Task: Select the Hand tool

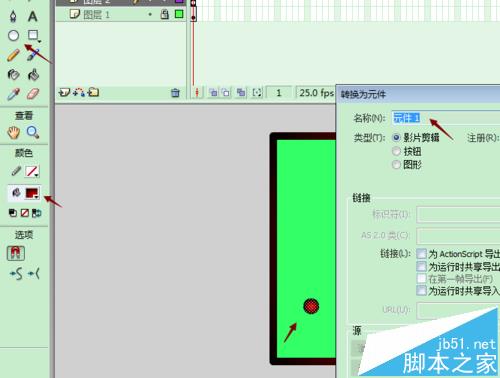Action: (x=14, y=132)
